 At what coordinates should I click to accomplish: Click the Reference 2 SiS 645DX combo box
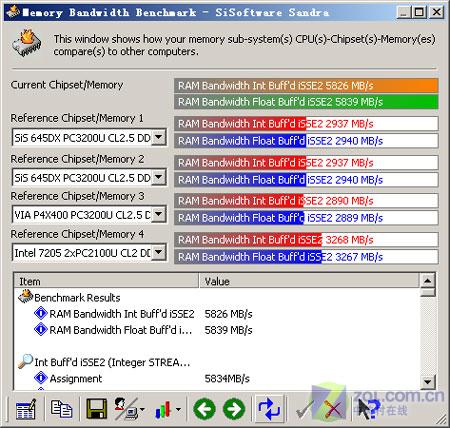tap(89, 177)
